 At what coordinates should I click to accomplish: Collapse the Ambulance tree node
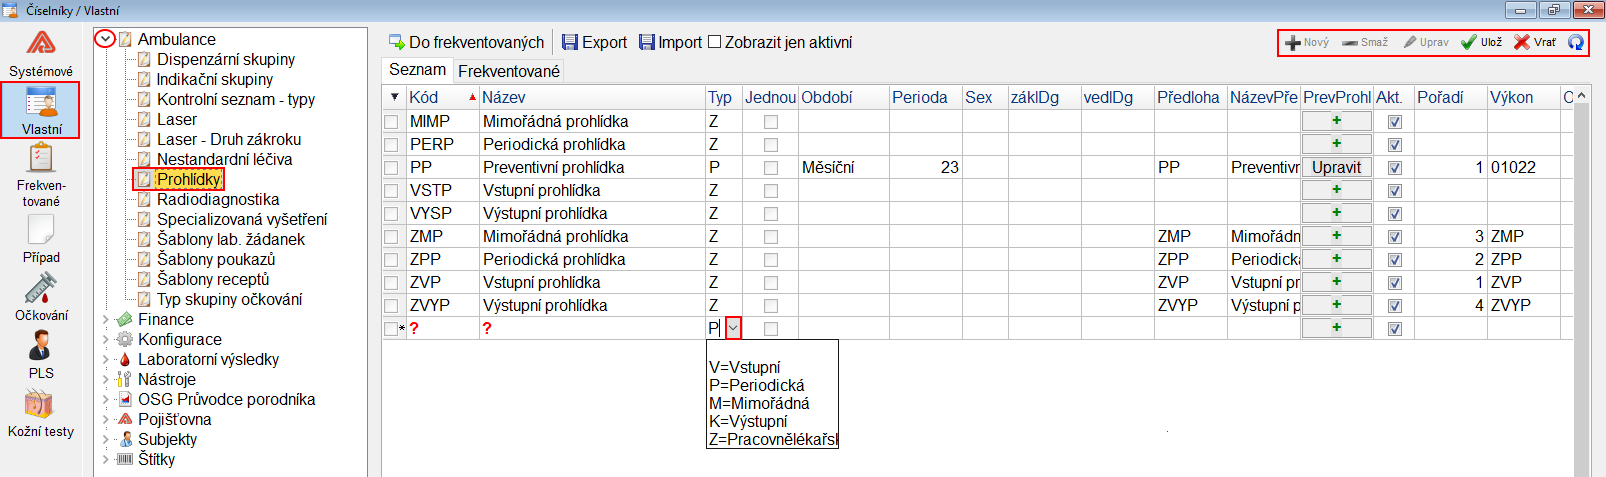click(x=105, y=39)
